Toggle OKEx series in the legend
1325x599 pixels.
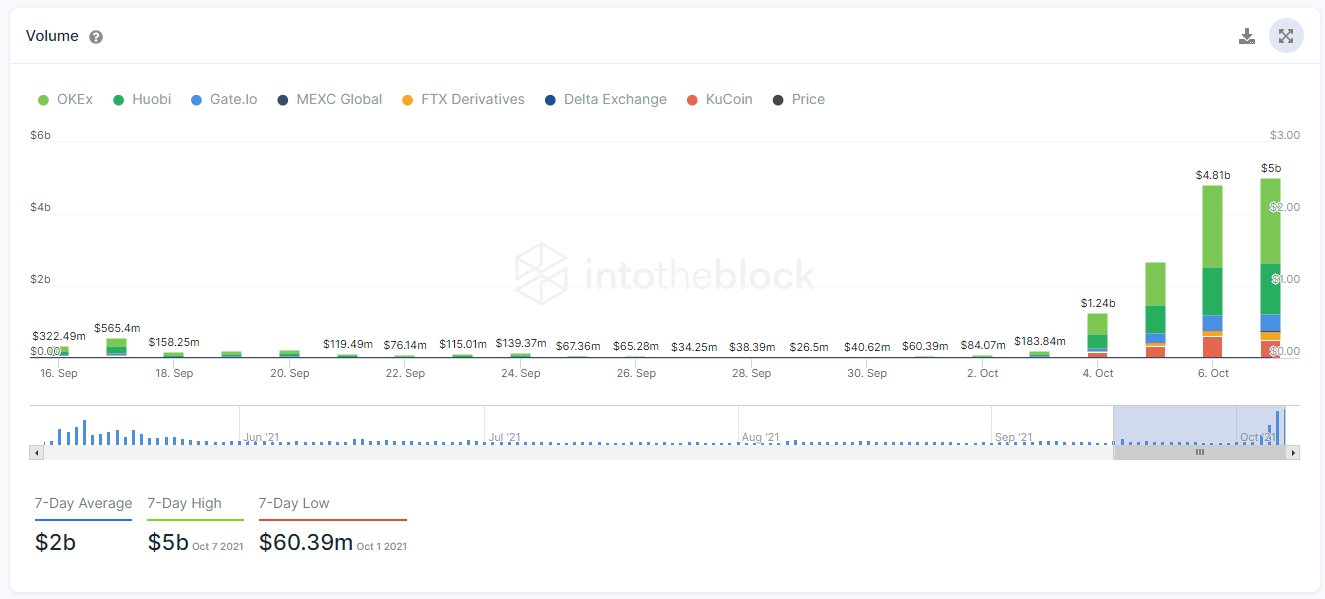tap(65, 99)
